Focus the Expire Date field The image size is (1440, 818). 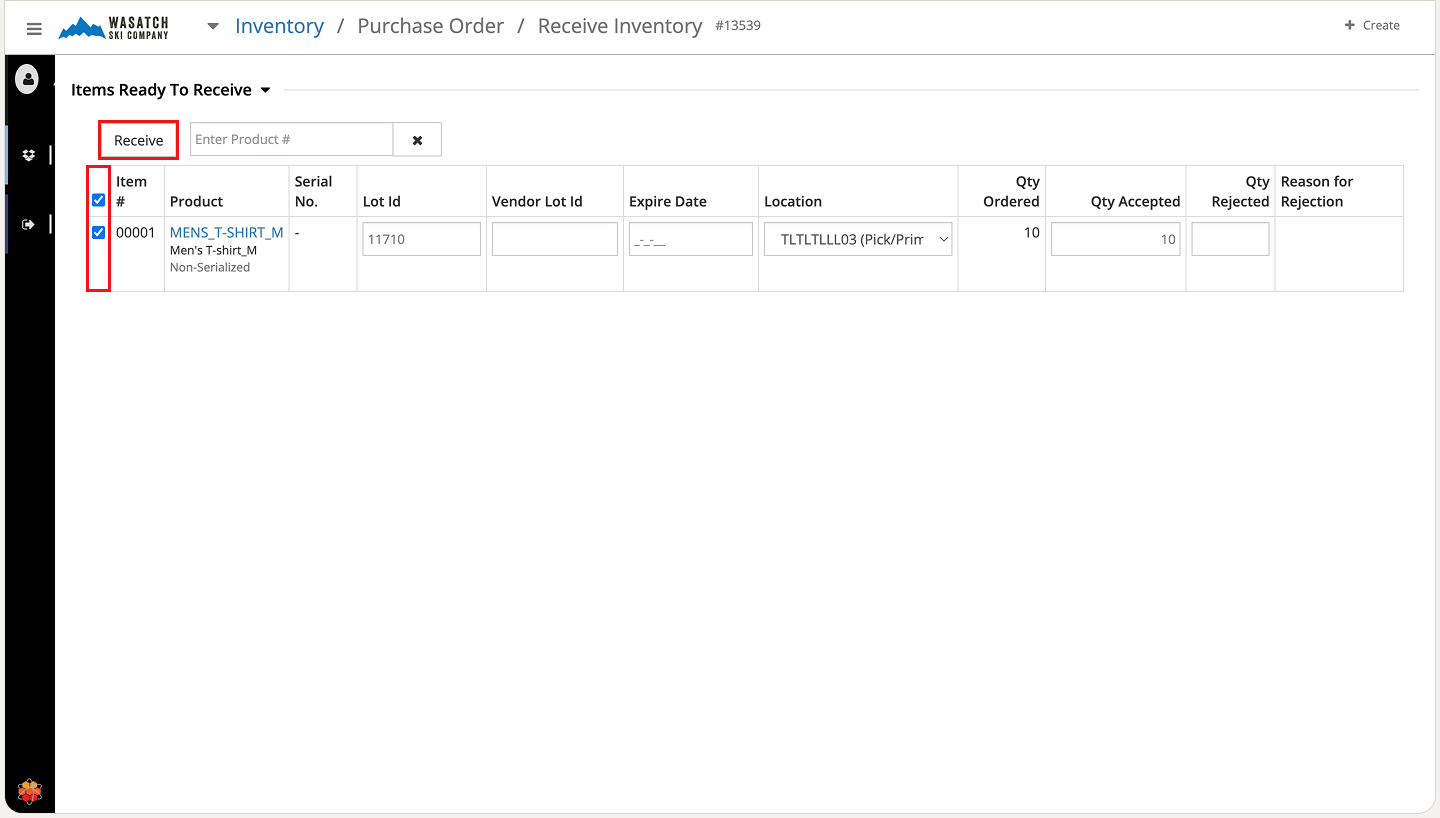pyautogui.click(x=690, y=240)
